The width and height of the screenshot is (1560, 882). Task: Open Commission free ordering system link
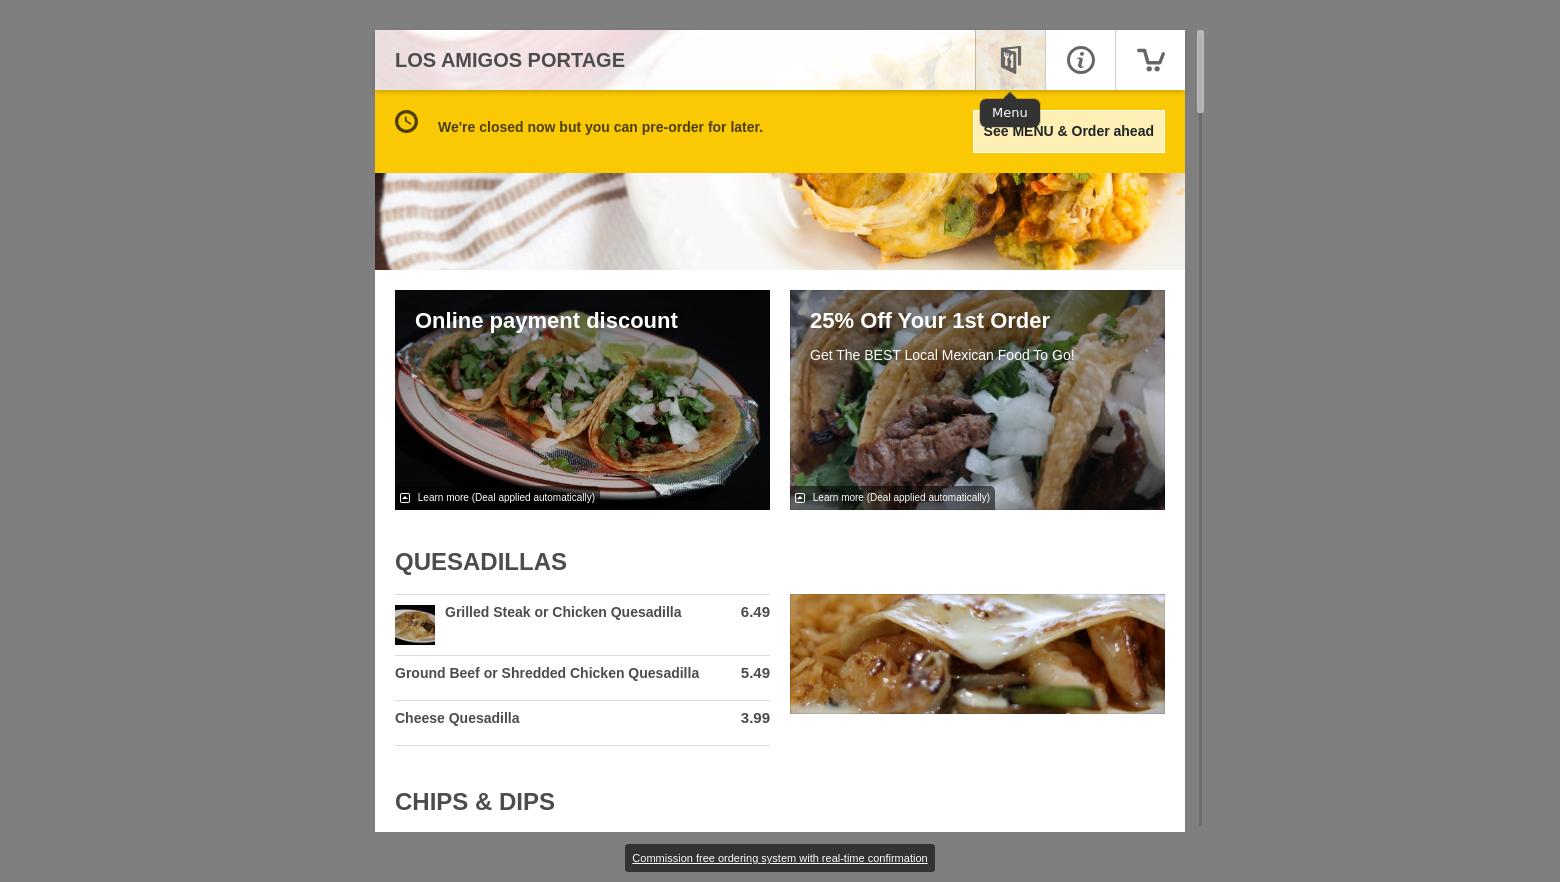point(780,858)
